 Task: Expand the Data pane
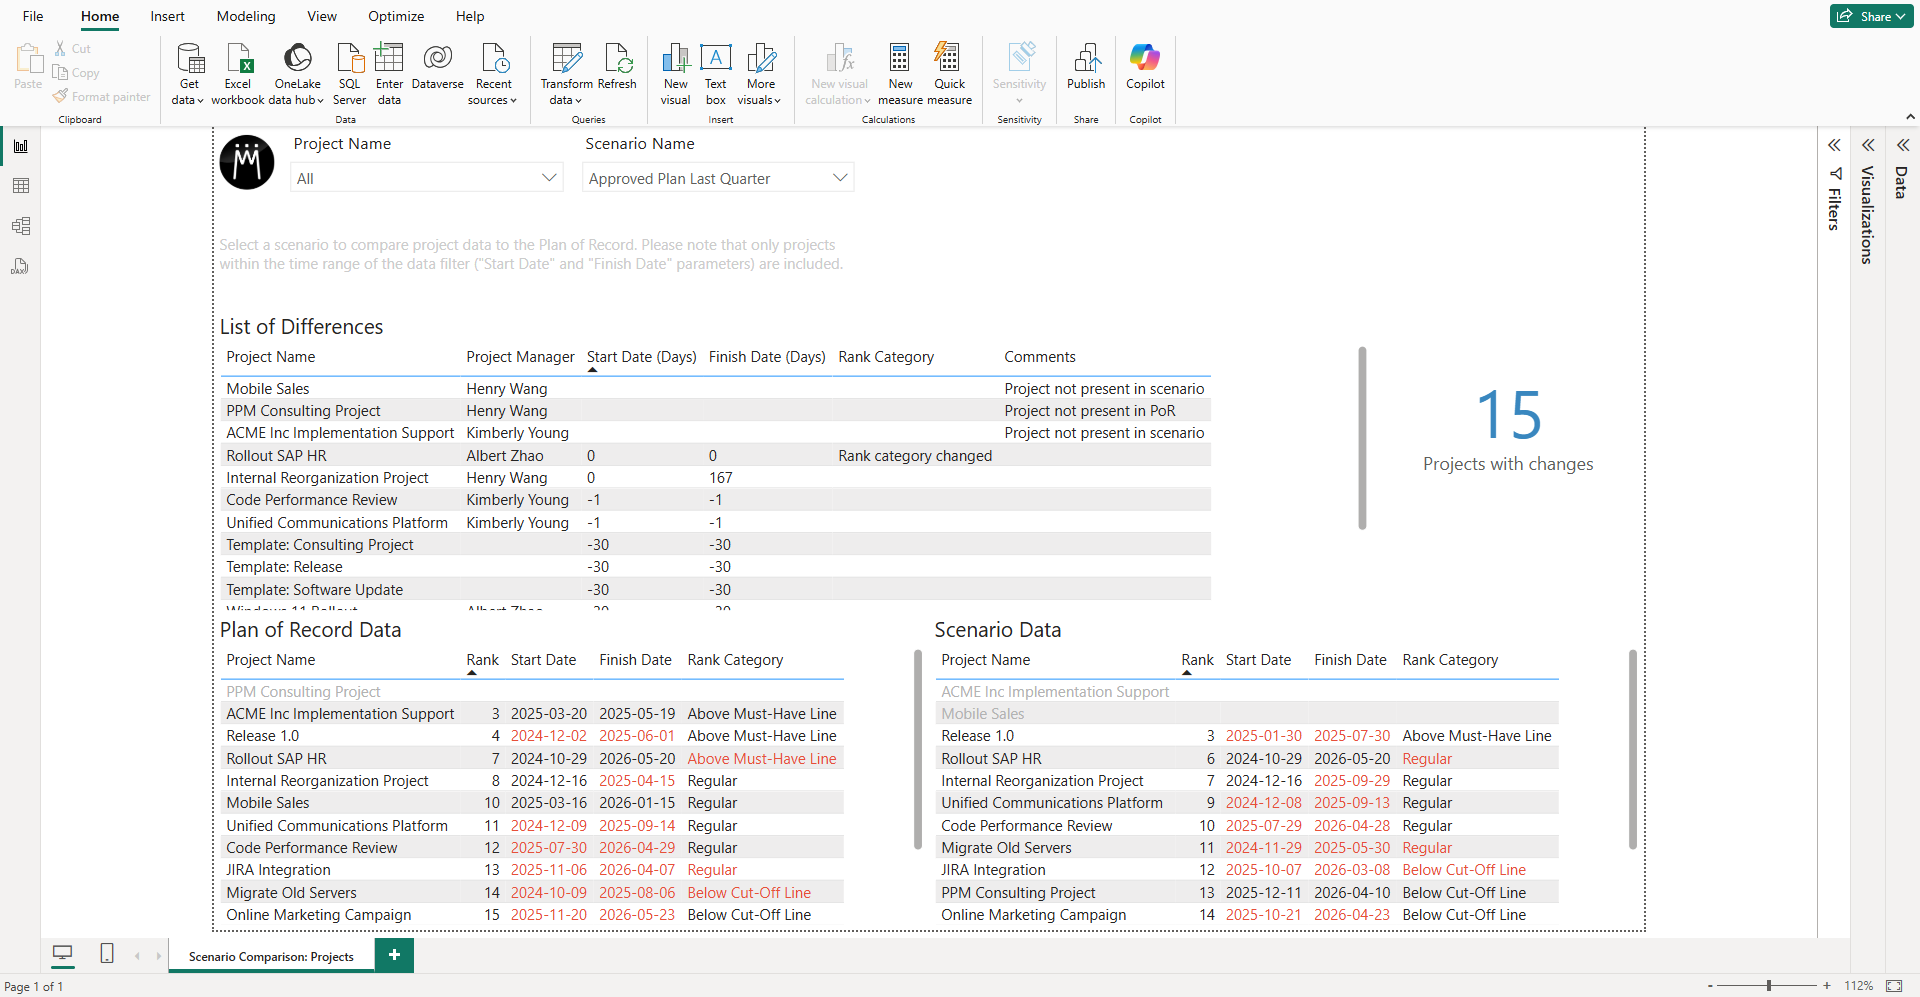pyautogui.click(x=1903, y=146)
